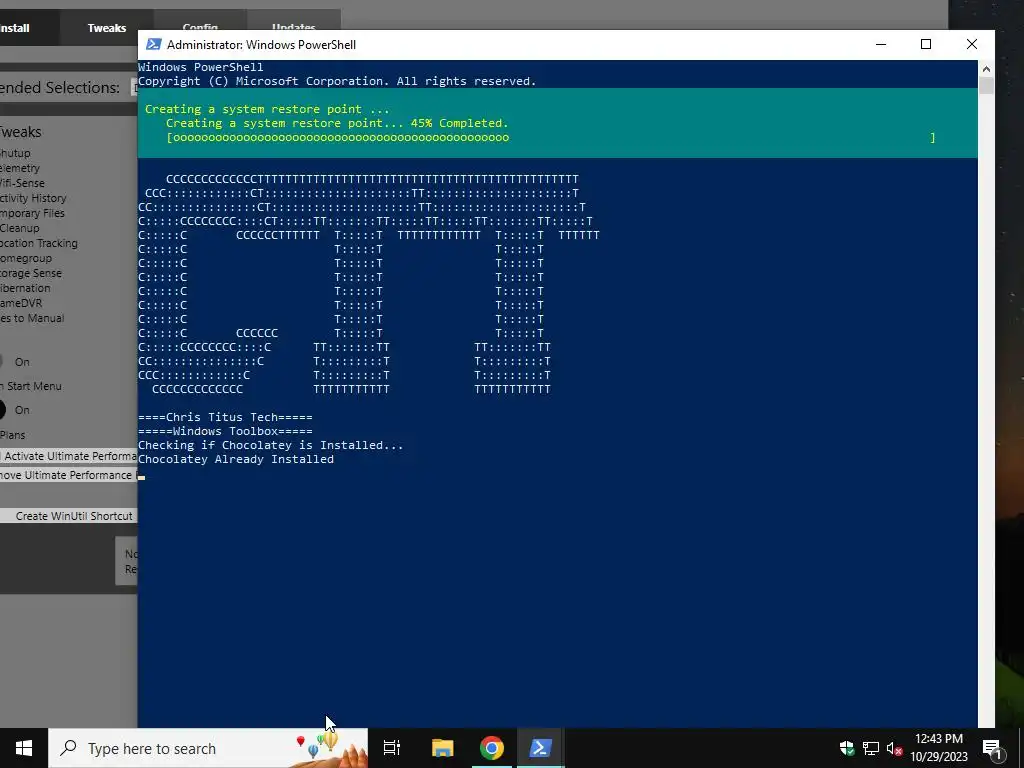
Task: Click the Remove Ultimate Performance button
Action: [x=69, y=475]
